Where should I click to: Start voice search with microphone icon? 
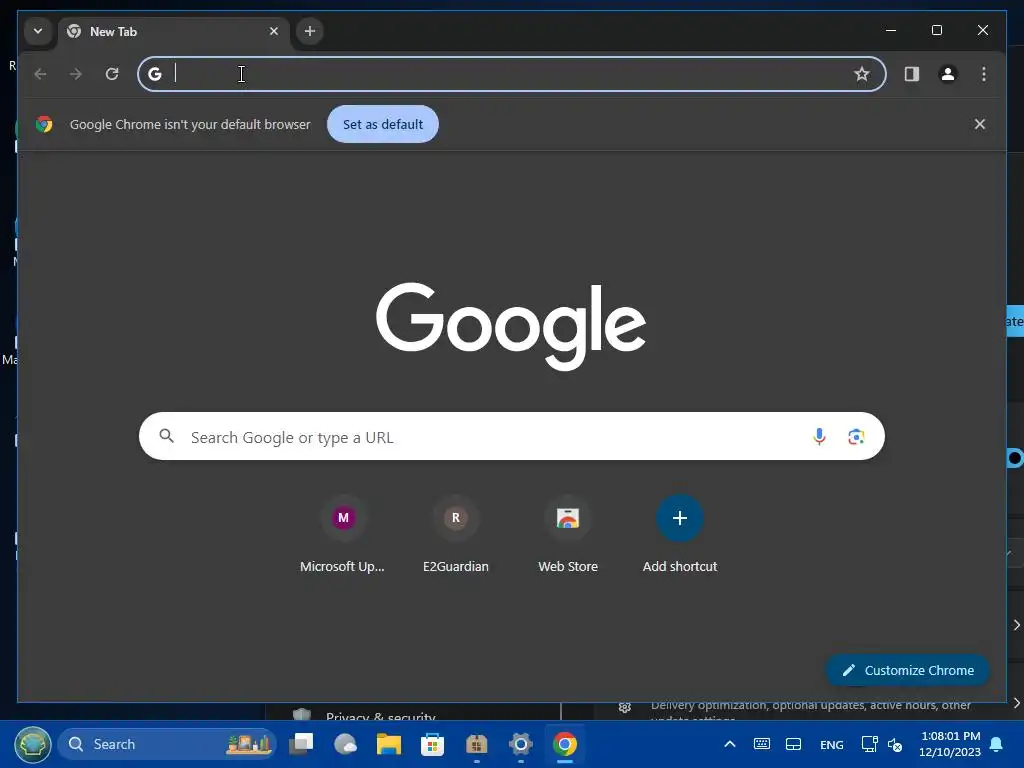point(819,436)
